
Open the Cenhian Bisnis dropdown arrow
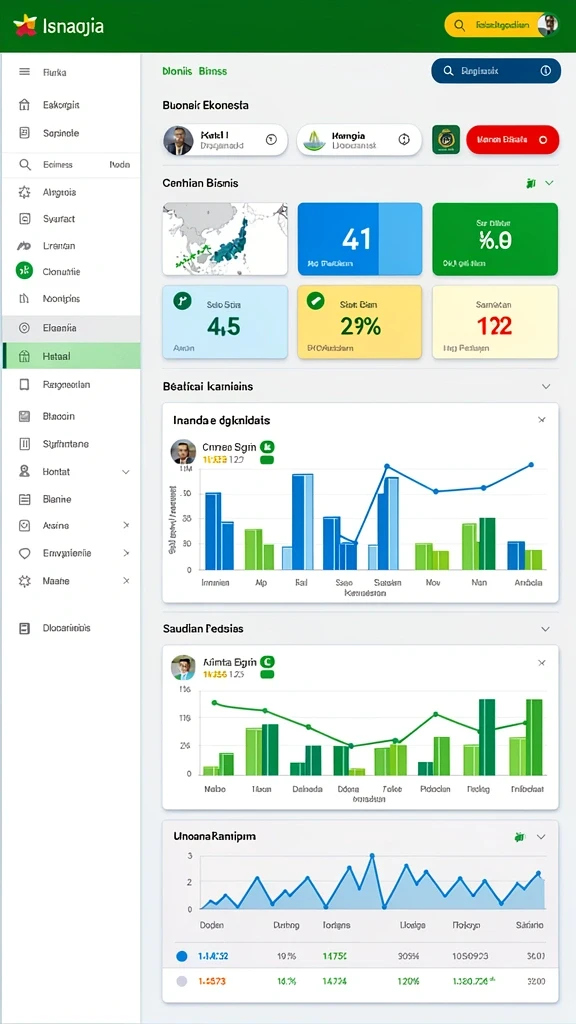tap(549, 184)
